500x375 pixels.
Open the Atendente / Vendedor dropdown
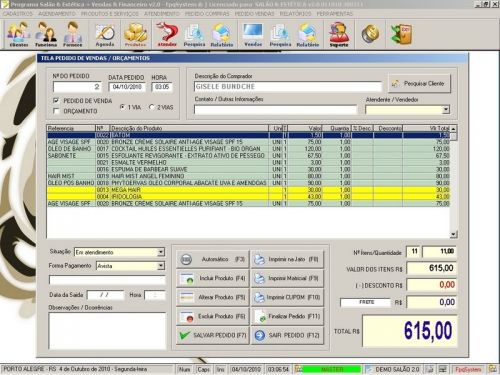pyautogui.click(x=446, y=110)
